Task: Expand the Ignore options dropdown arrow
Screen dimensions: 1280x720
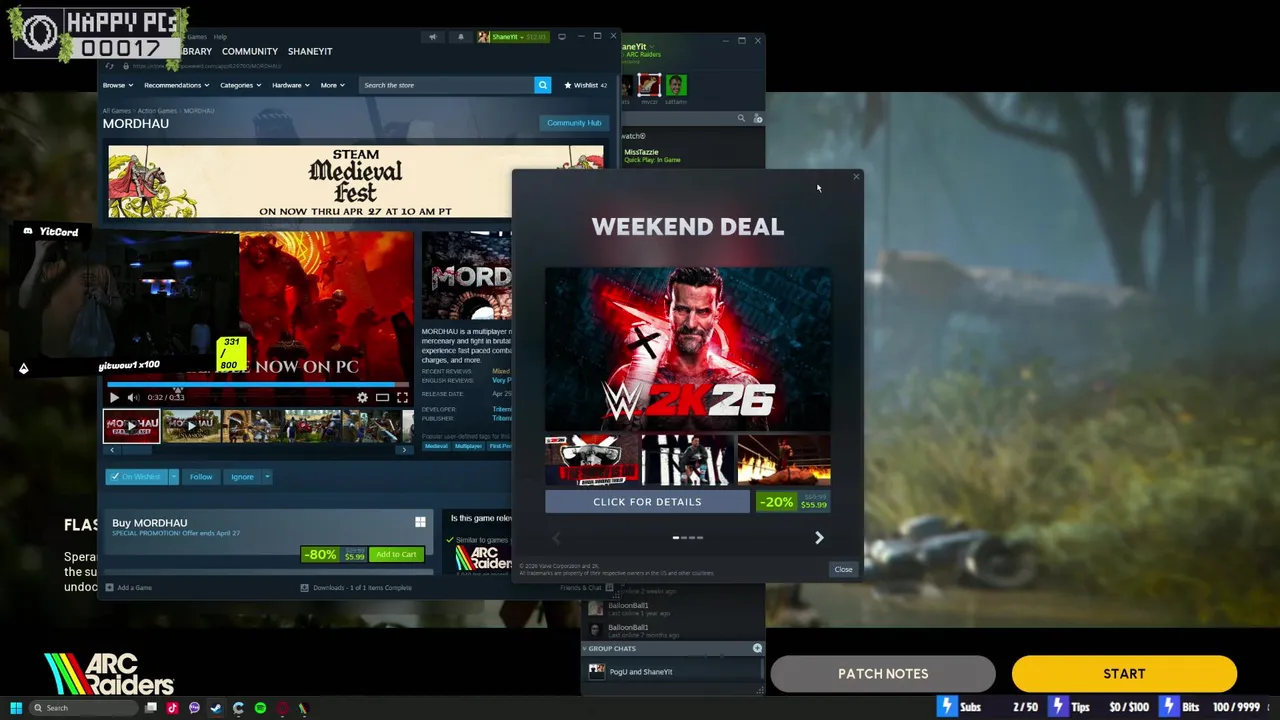Action: [267, 477]
